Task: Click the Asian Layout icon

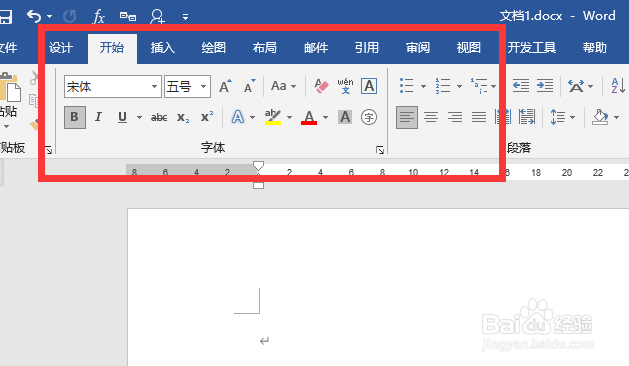Action: tap(576, 86)
